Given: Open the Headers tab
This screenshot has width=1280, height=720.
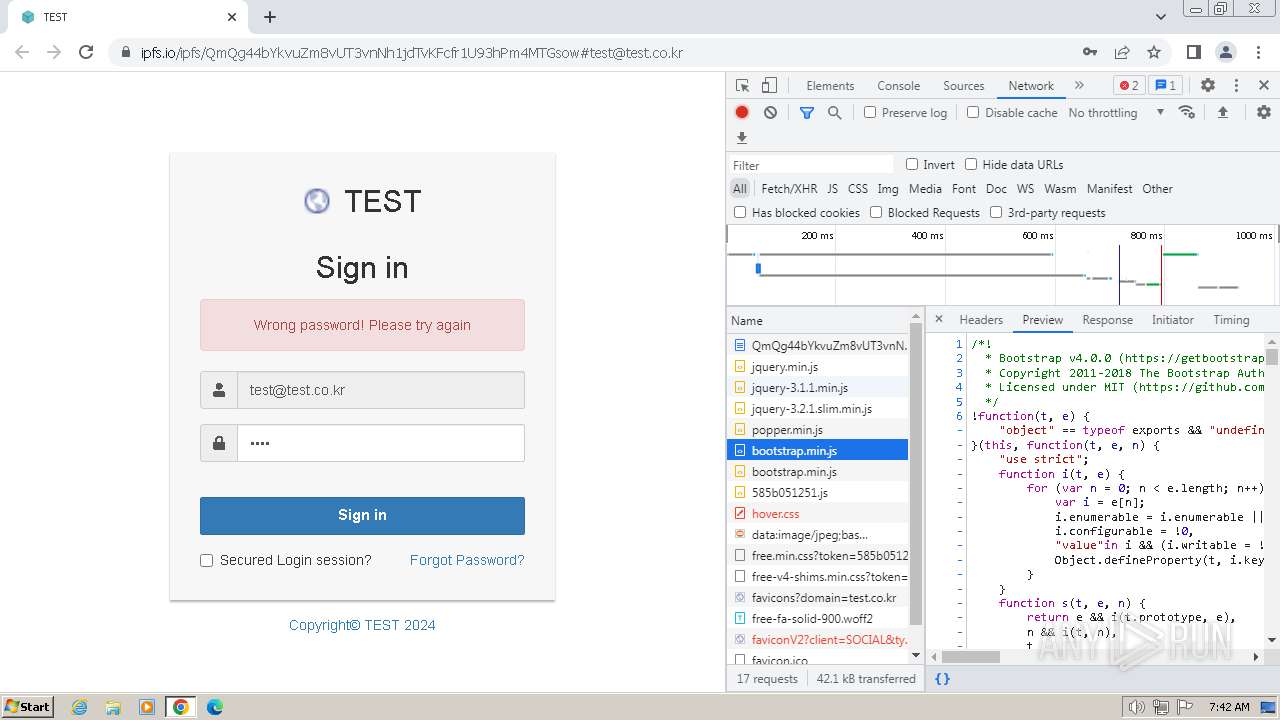Looking at the screenshot, I should (981, 320).
